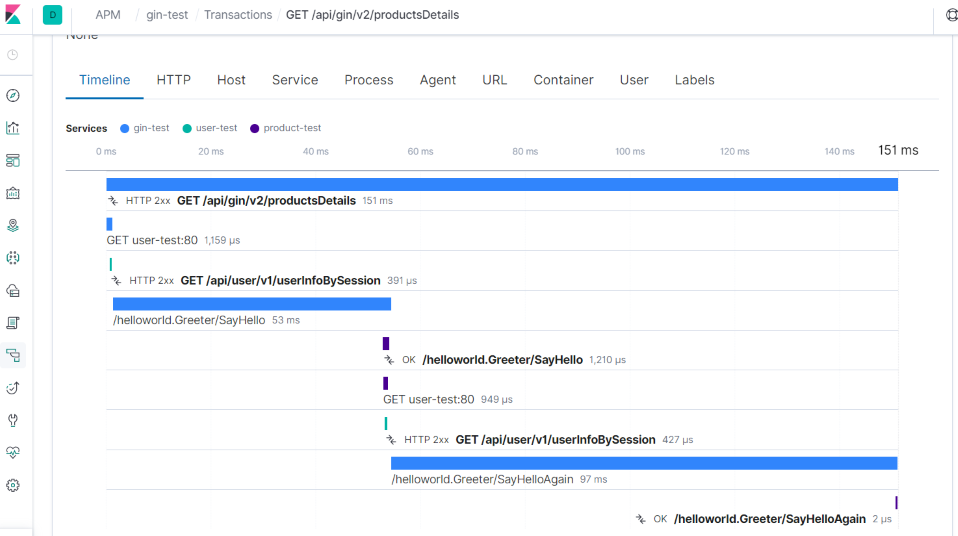958x536 pixels.
Task: Click gin-test blue legend dot
Action: click(x=125, y=128)
